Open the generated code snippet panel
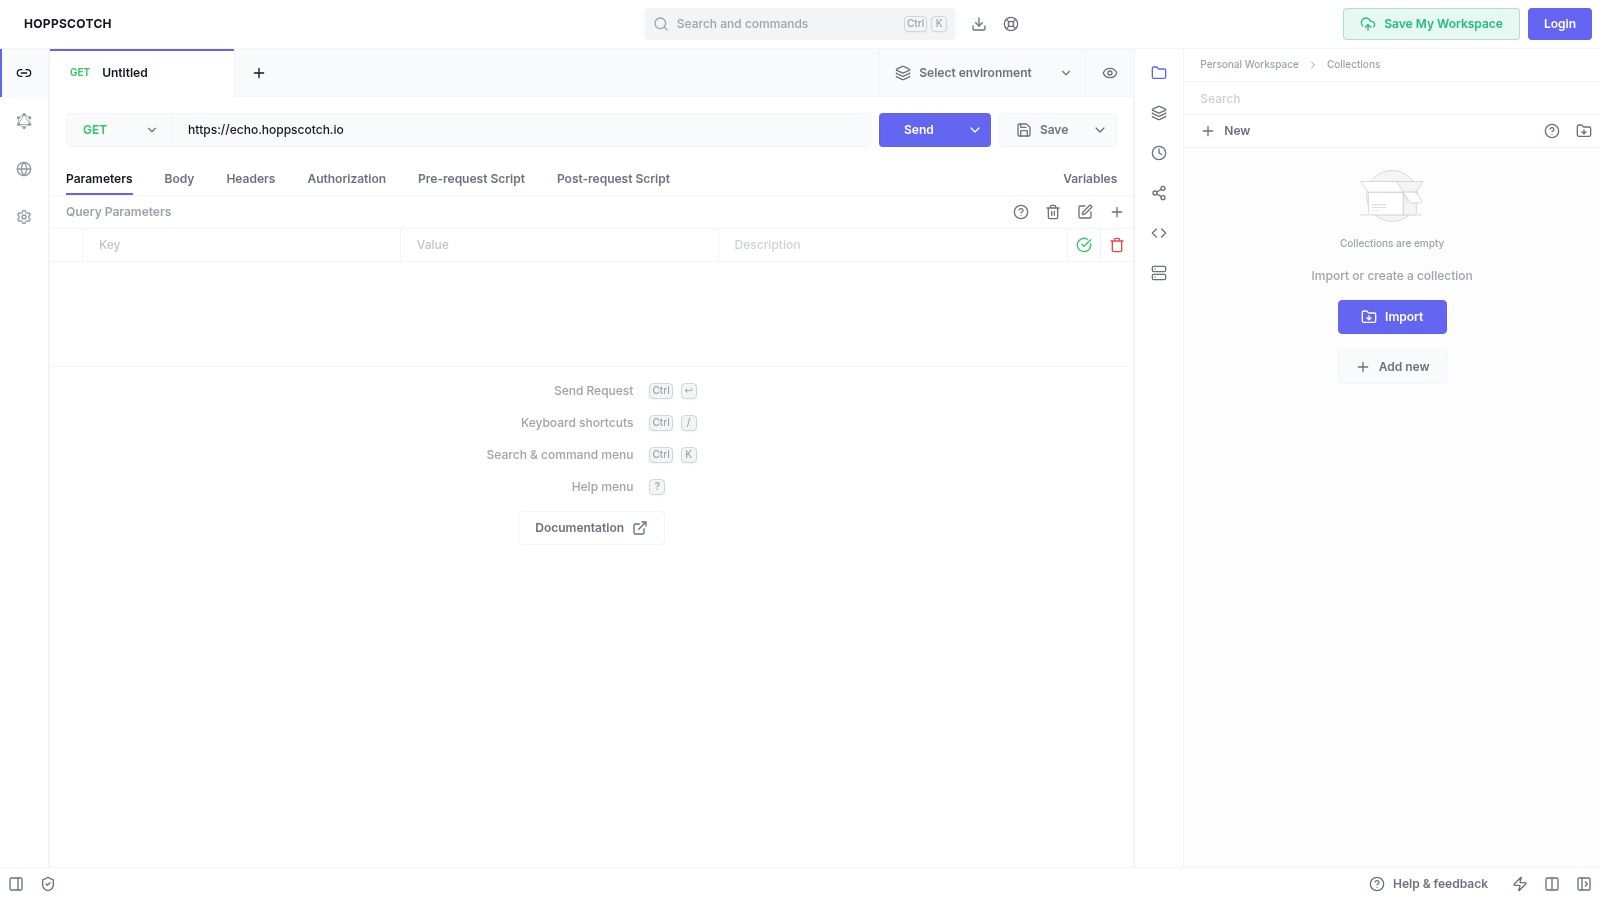This screenshot has width=1600, height=900. tap(1158, 232)
